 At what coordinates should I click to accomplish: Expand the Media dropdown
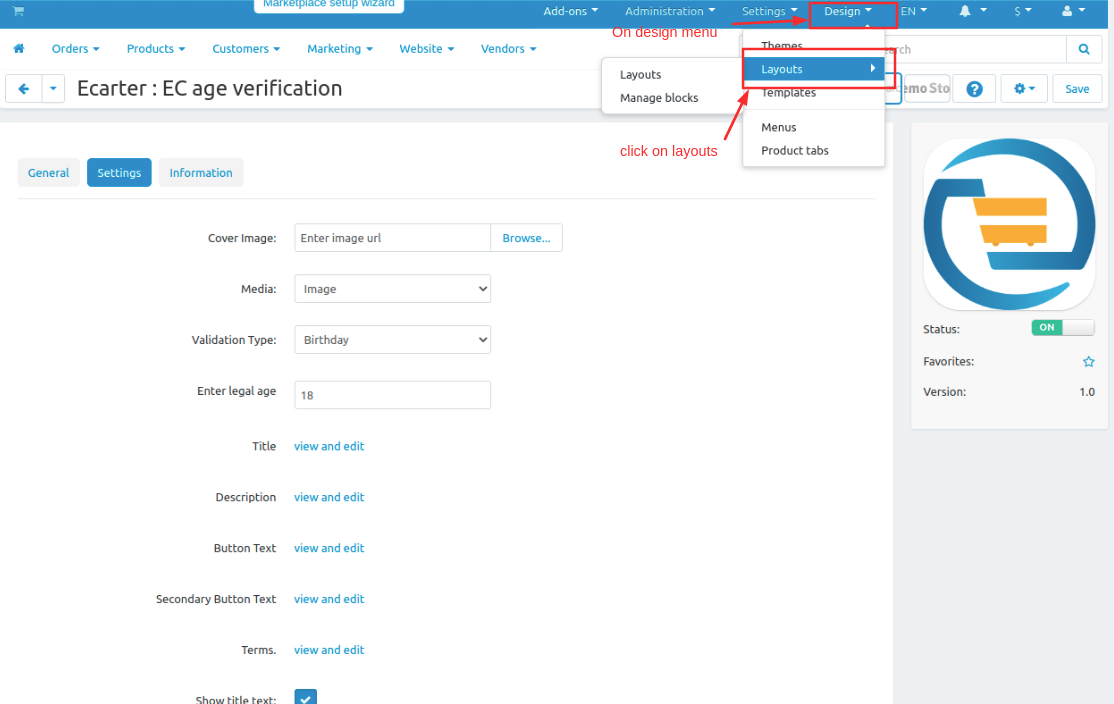pyautogui.click(x=392, y=289)
